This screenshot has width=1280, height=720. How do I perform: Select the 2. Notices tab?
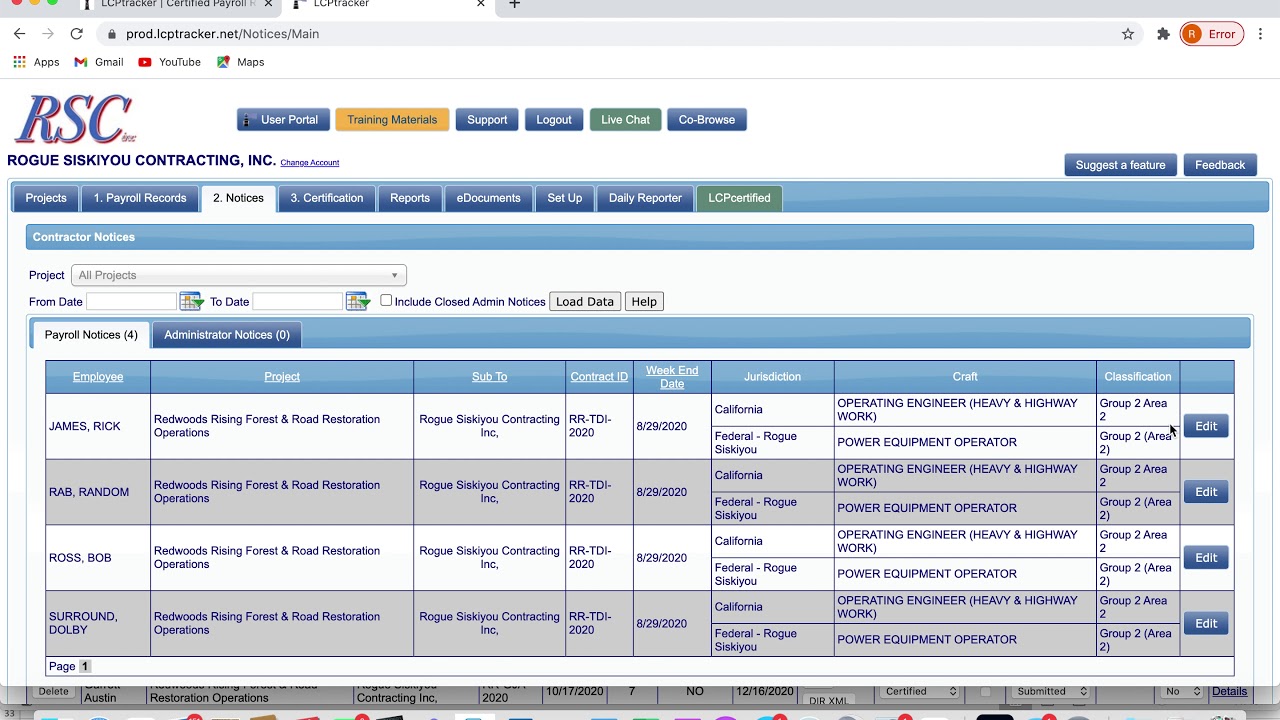pos(238,198)
